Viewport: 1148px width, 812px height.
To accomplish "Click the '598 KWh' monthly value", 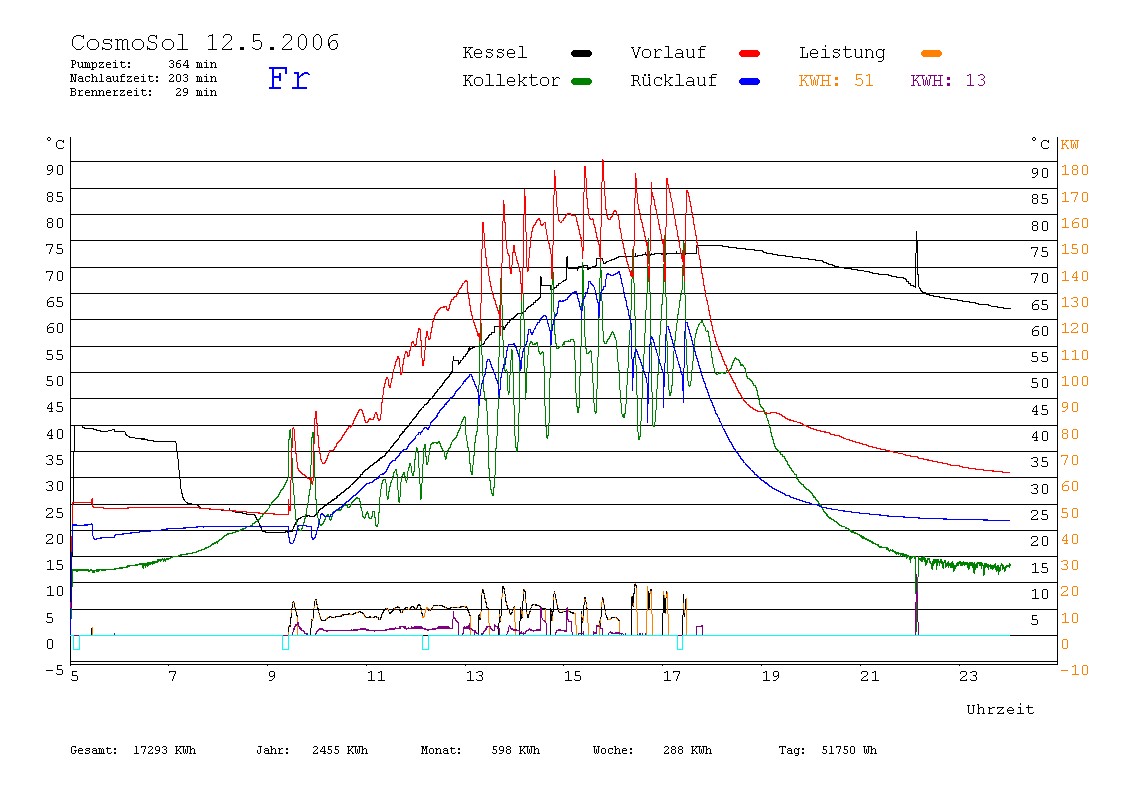I will tap(515, 750).
